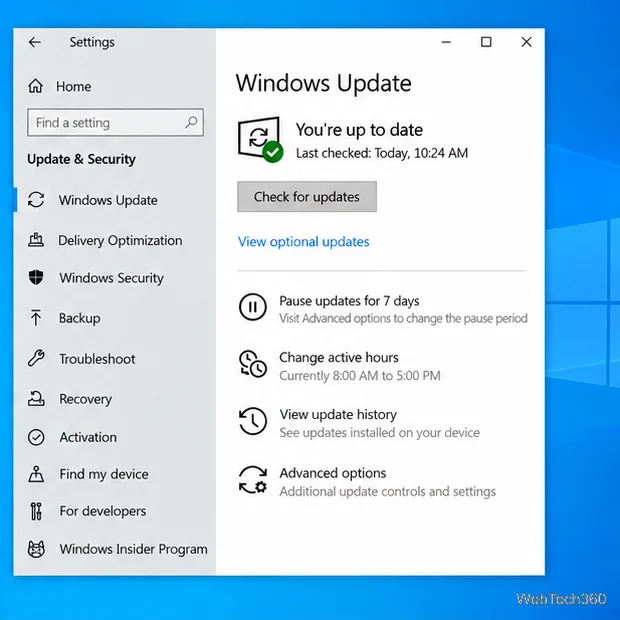Click 'See updates installed on your device' text
The image size is (620, 620).
tap(380, 433)
